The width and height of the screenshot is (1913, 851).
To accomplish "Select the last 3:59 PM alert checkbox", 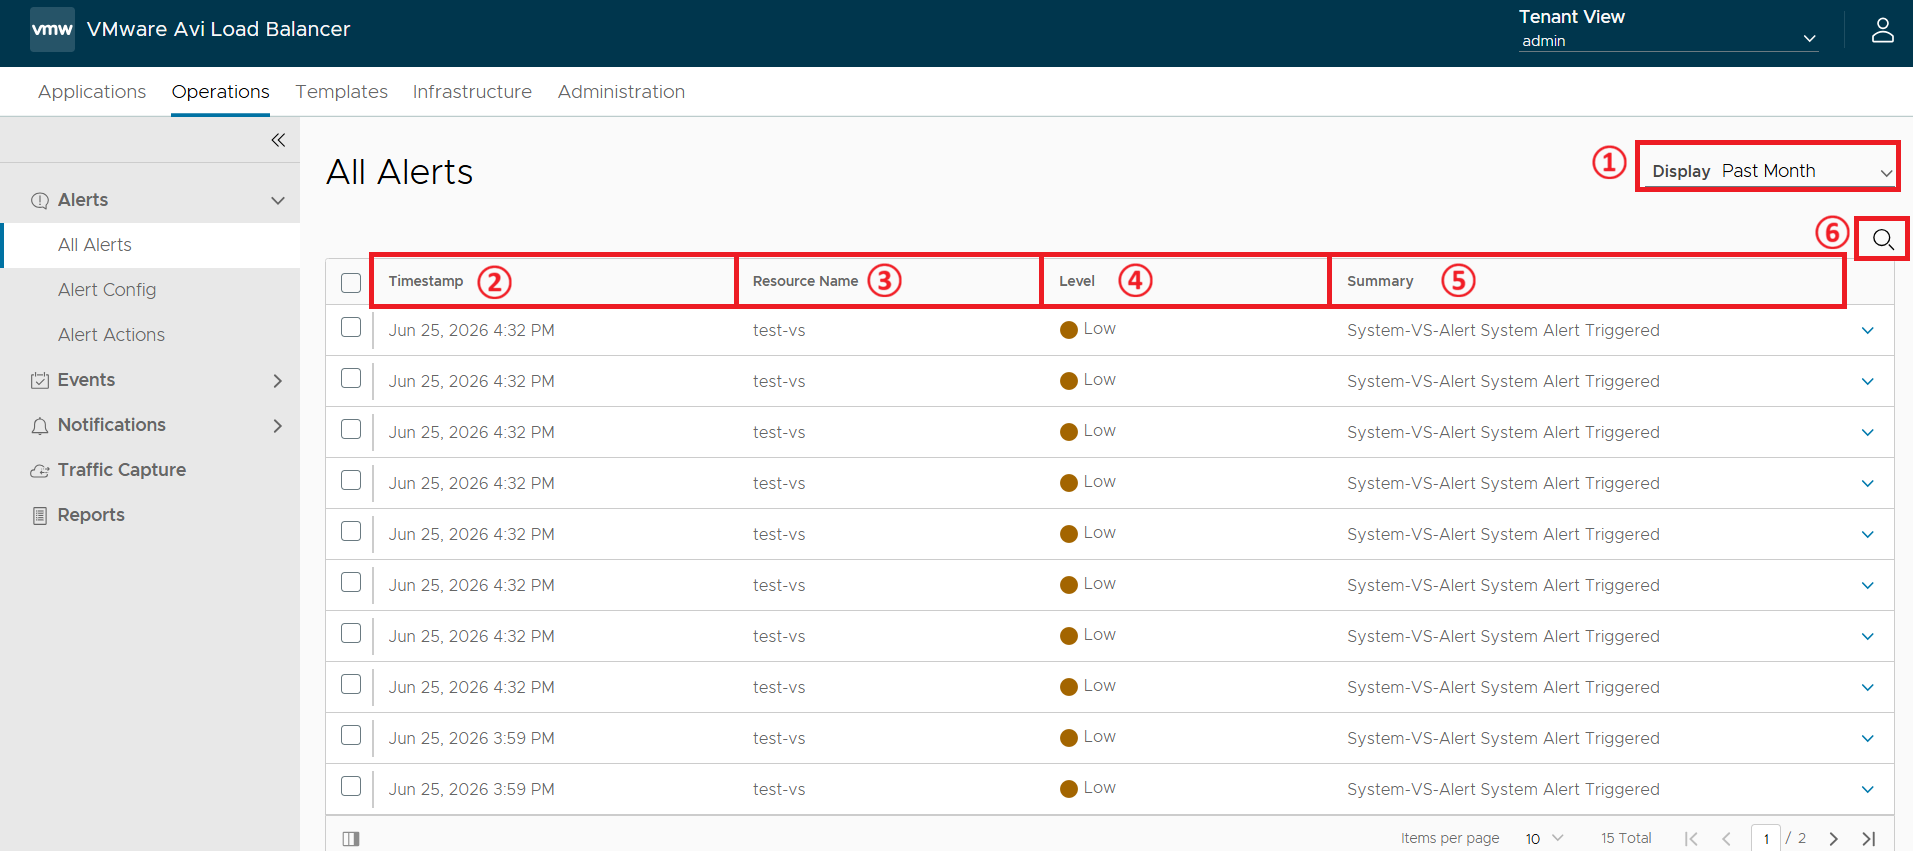I will click(351, 786).
